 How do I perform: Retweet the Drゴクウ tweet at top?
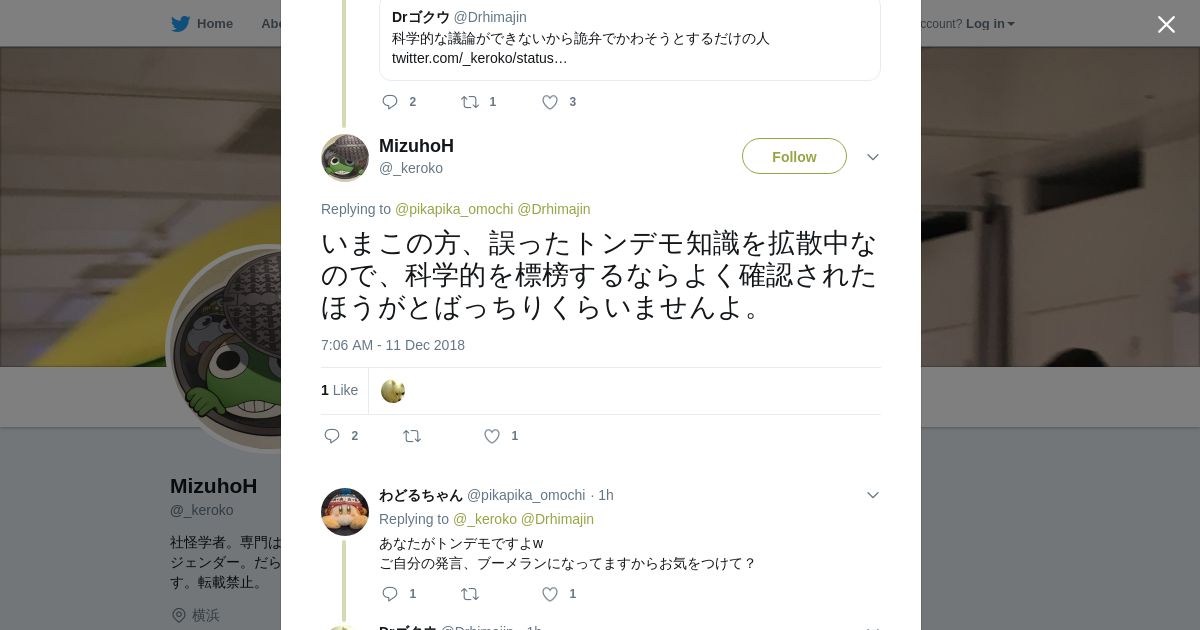tap(470, 102)
